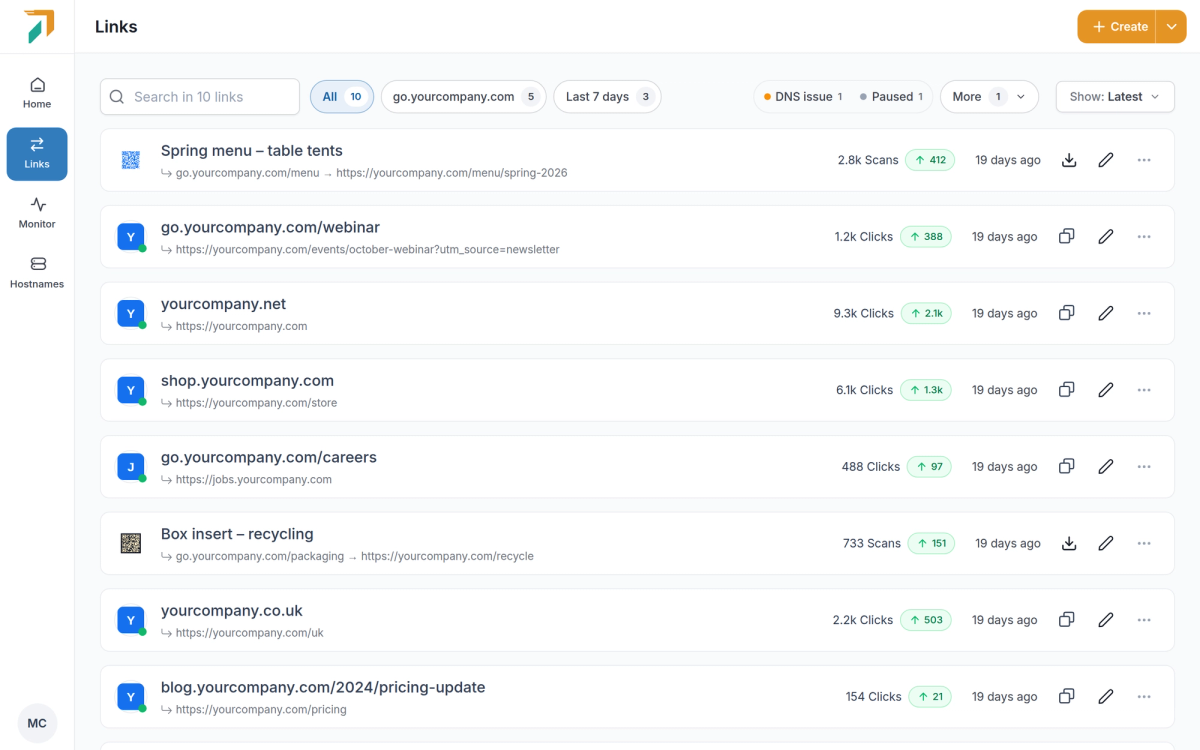The height and width of the screenshot is (750, 1200).
Task: Copy the blog.yourcompany.com pricing-update link
Action: coord(1067,697)
